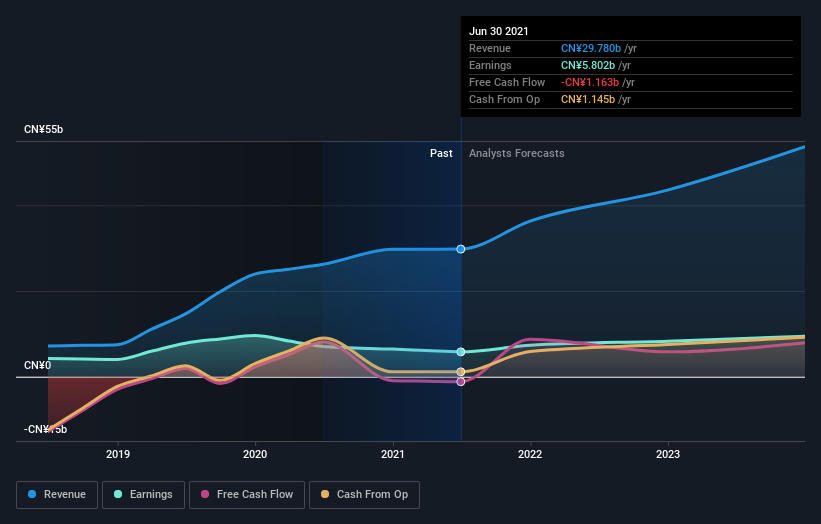
Task: Click the 2021 x-axis label
Action: 393,454
